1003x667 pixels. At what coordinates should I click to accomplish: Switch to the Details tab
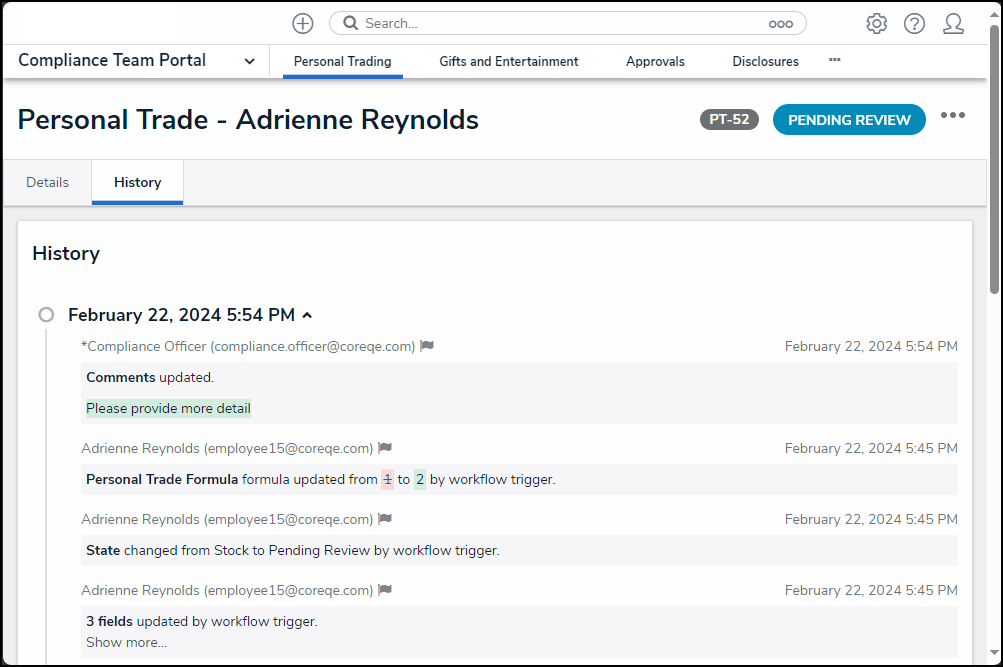(47, 182)
